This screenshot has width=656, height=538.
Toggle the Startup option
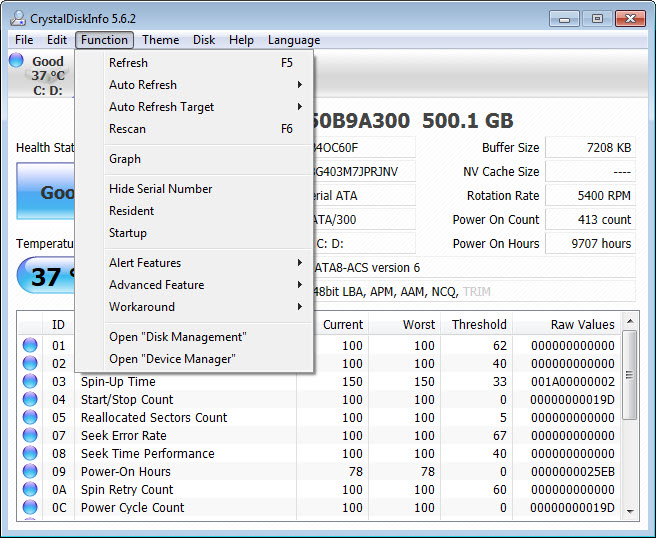[194, 233]
